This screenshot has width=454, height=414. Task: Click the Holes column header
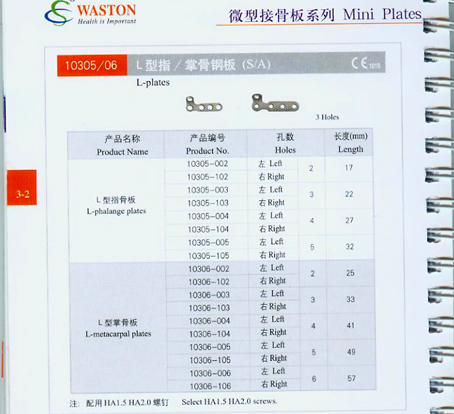point(285,143)
